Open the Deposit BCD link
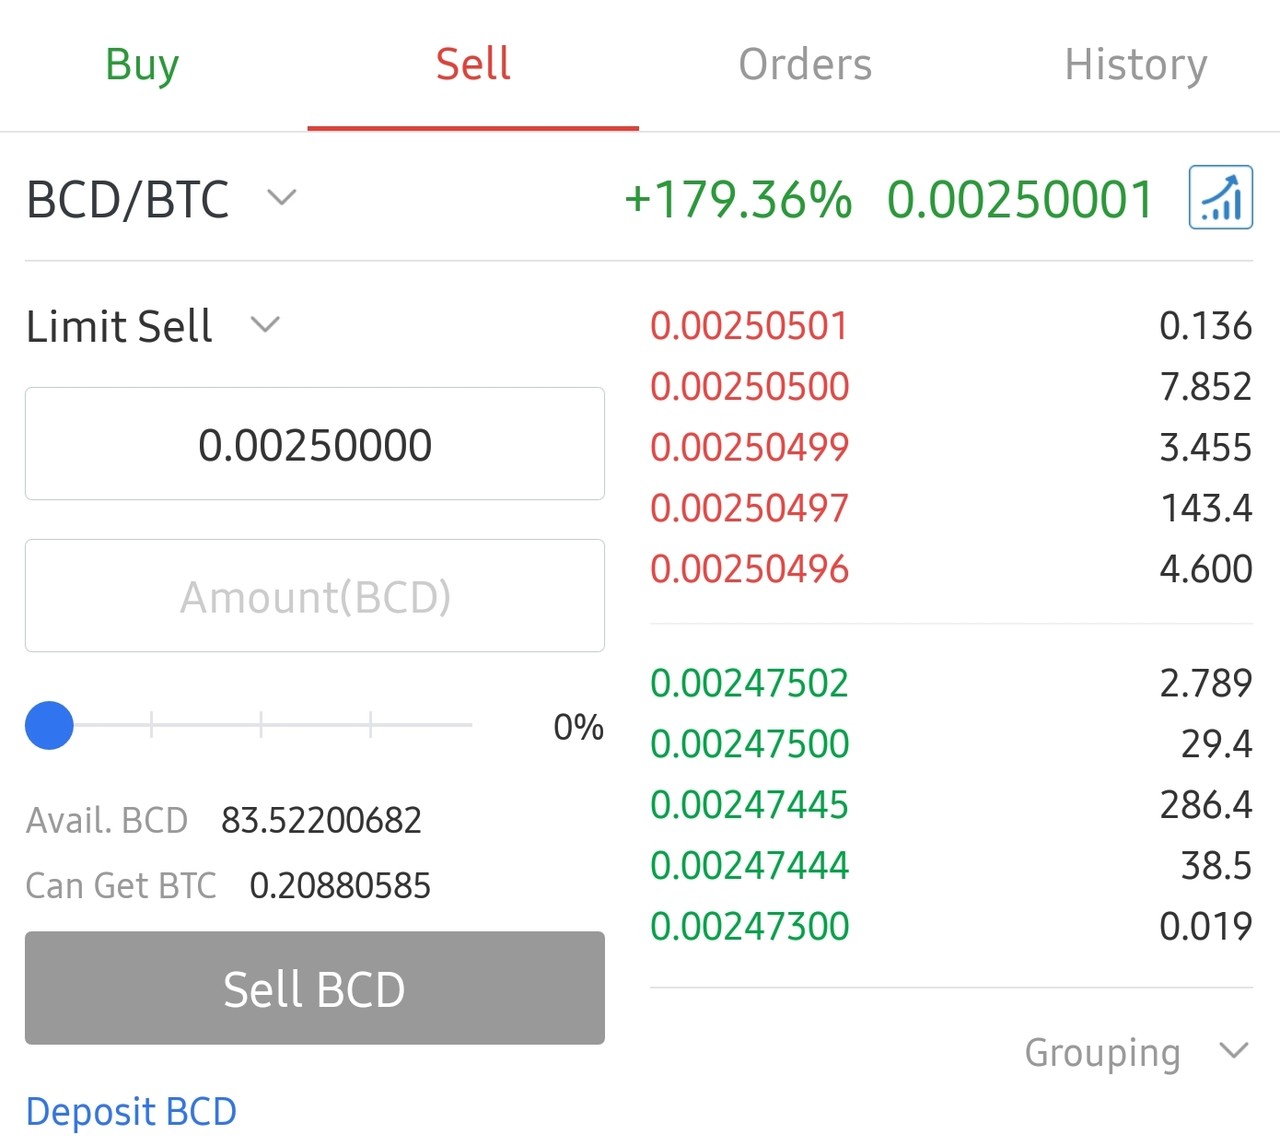The image size is (1280, 1146). pos(131,1111)
